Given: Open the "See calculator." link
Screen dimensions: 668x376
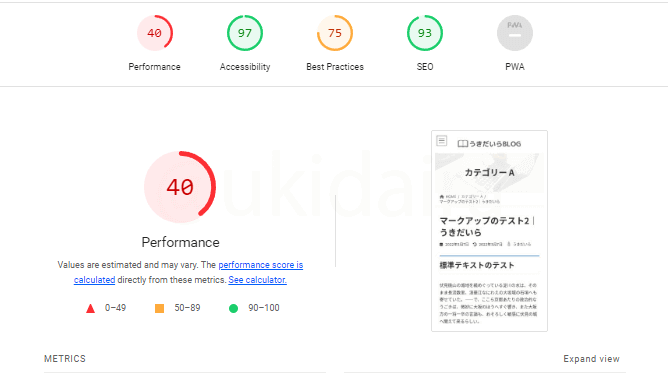Looking at the screenshot, I should tap(257, 280).
